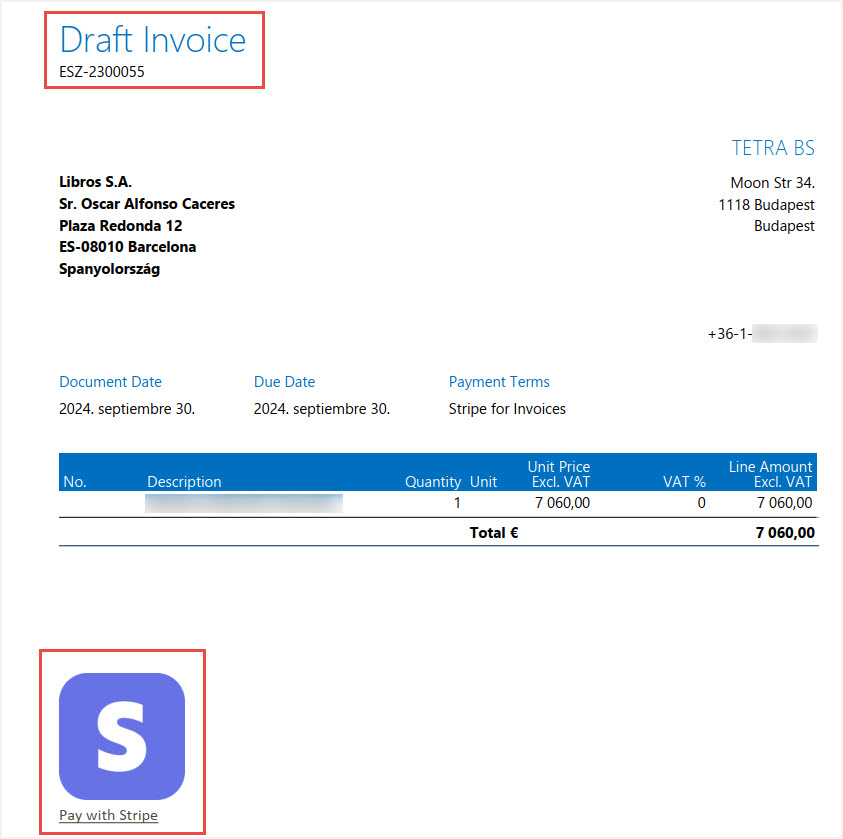Select the Stripe for Invoices payment term
Viewport: 843px width, 839px height.
(x=507, y=409)
